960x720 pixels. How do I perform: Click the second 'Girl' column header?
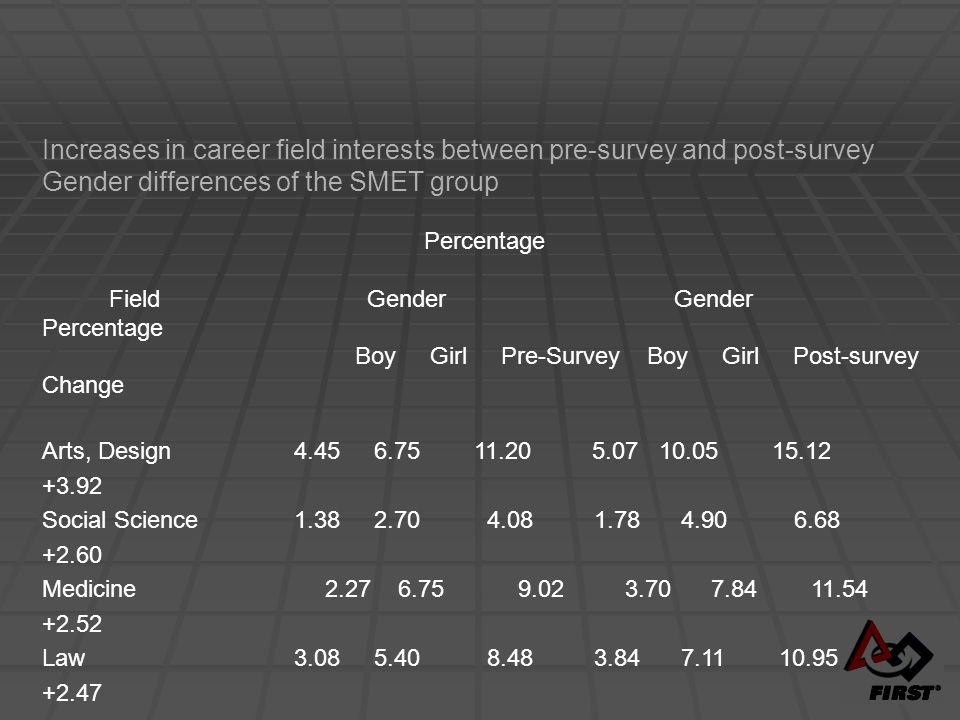pyautogui.click(x=740, y=356)
